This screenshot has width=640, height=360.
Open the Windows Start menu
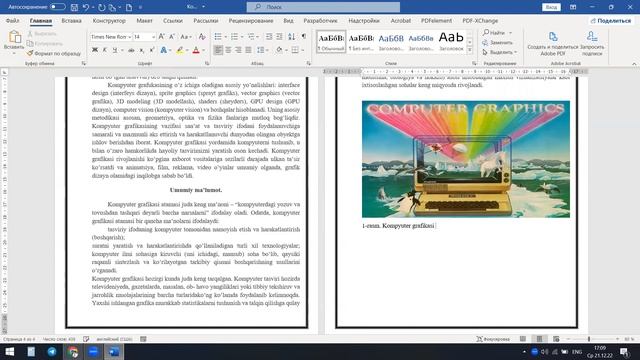9,351
